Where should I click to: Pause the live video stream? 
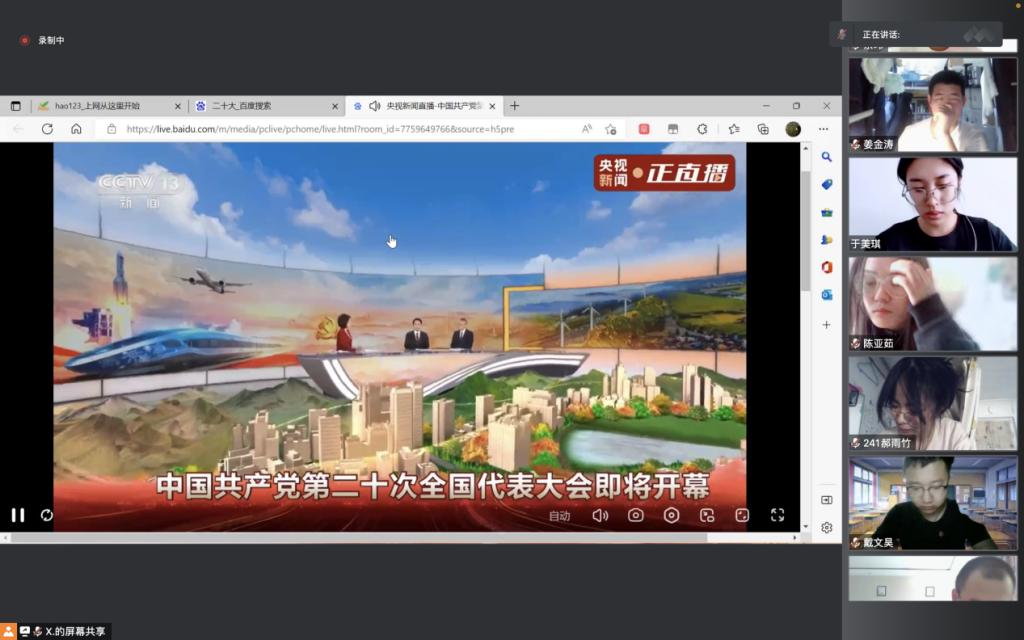pos(18,515)
